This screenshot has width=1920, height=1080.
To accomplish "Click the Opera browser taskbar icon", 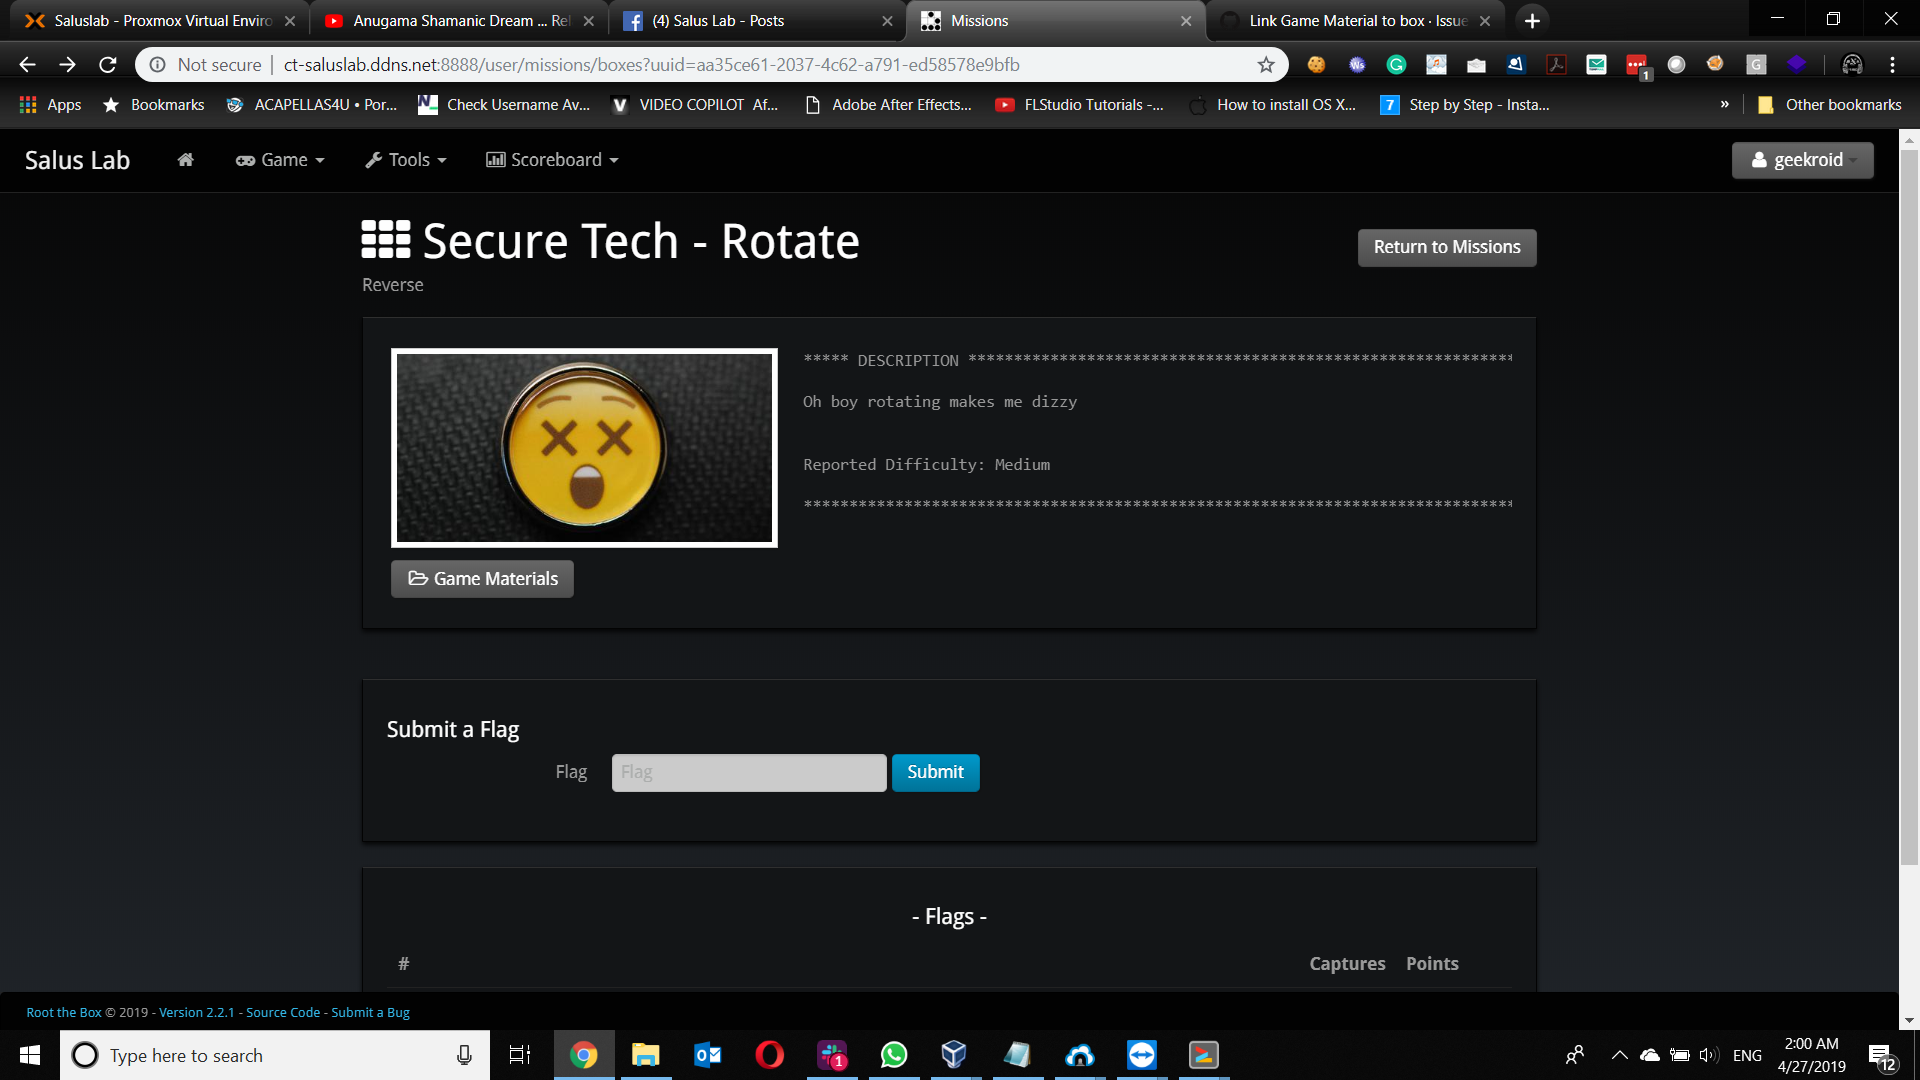I will pyautogui.click(x=769, y=1055).
